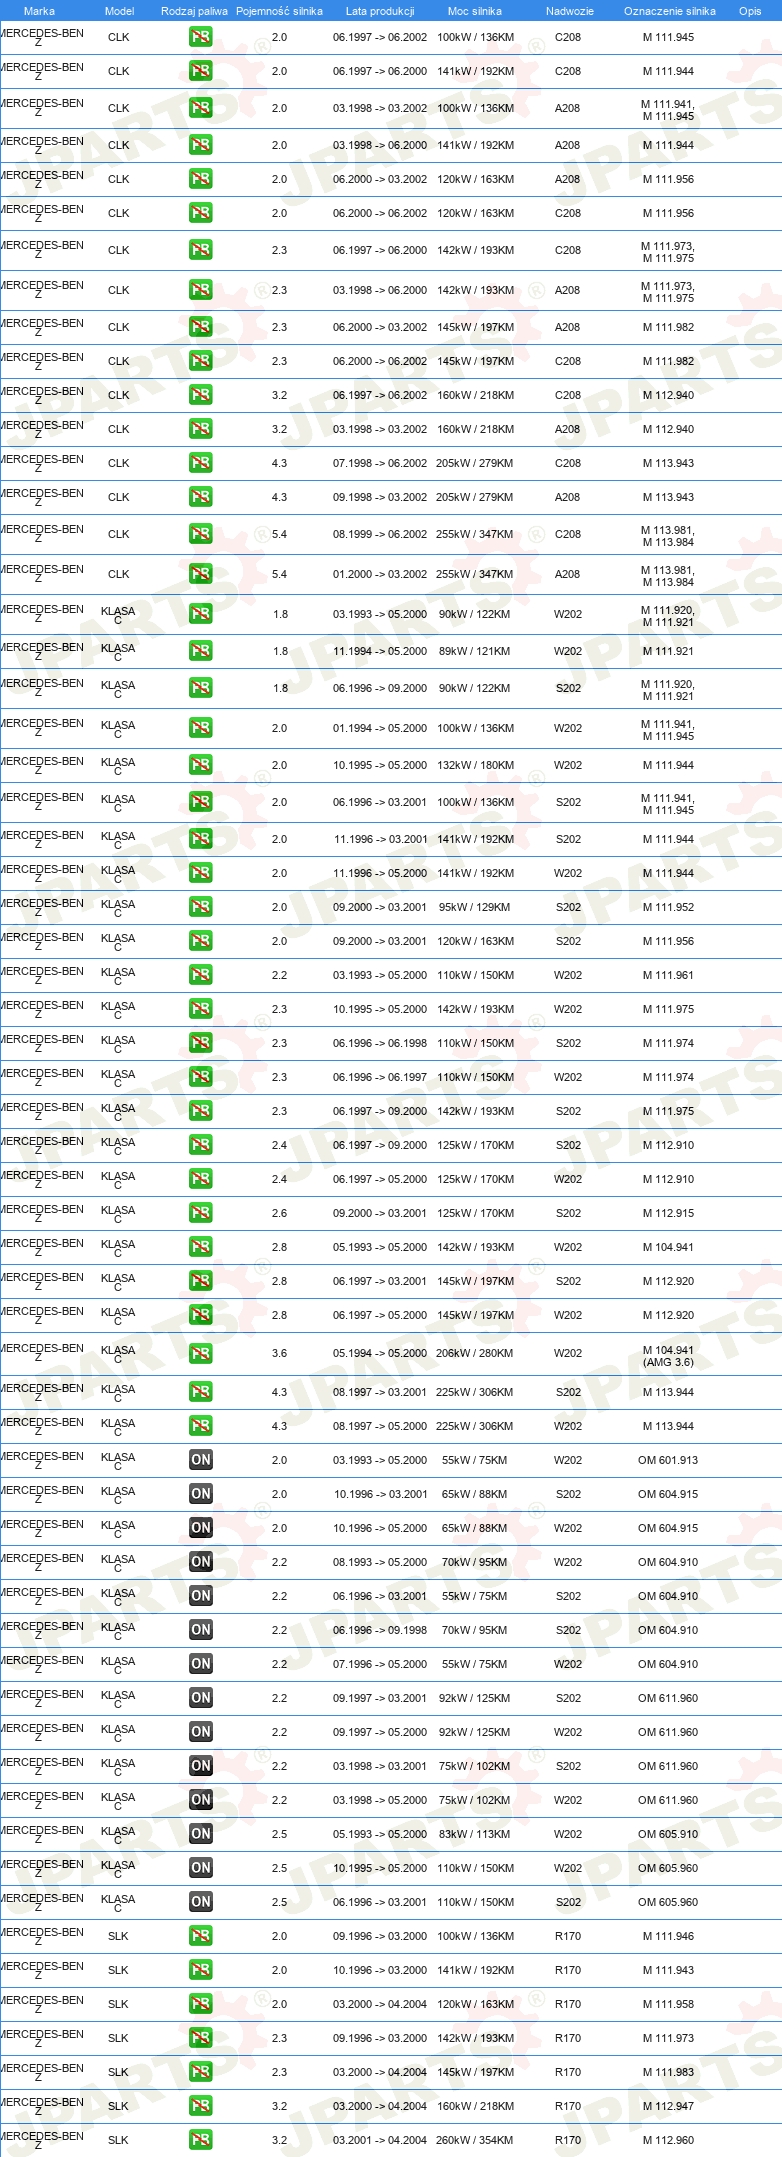Select production years 06.1996 -> 09.1998
782x2157 pixels.
(380, 1630)
